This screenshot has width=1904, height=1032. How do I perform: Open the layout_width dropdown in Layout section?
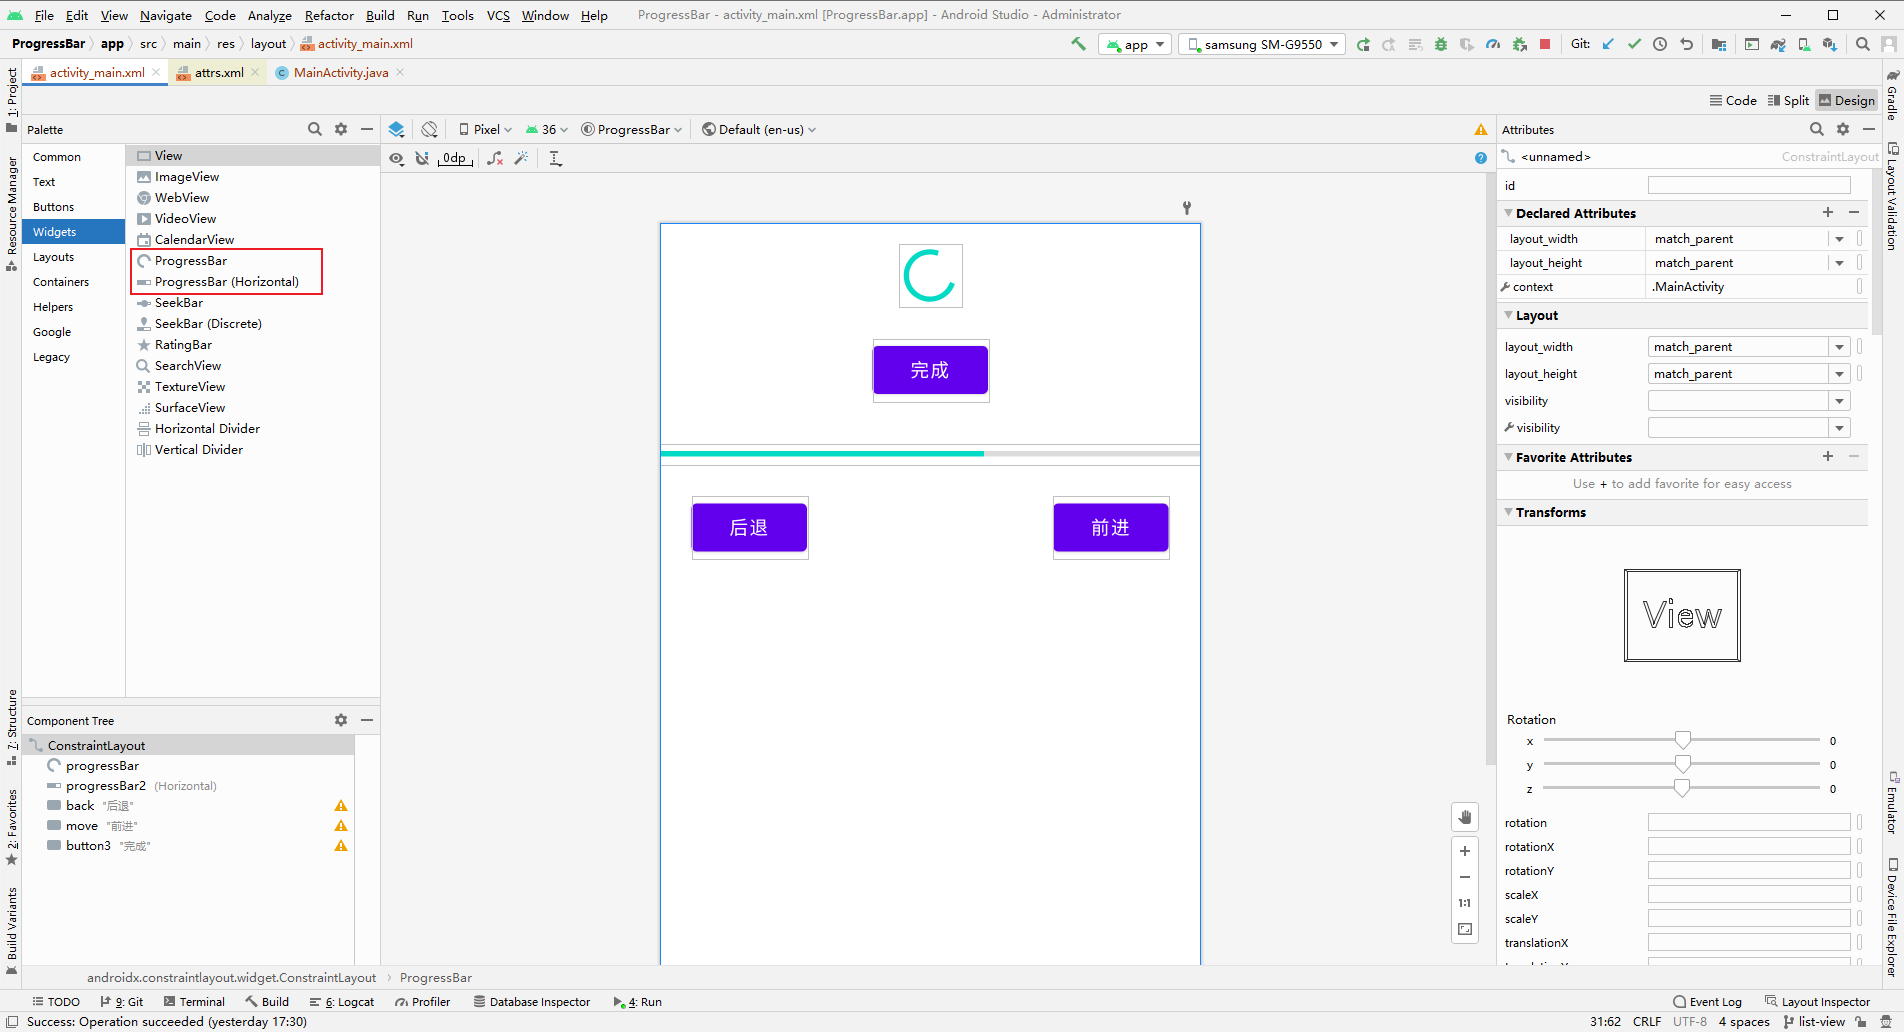coord(1838,346)
